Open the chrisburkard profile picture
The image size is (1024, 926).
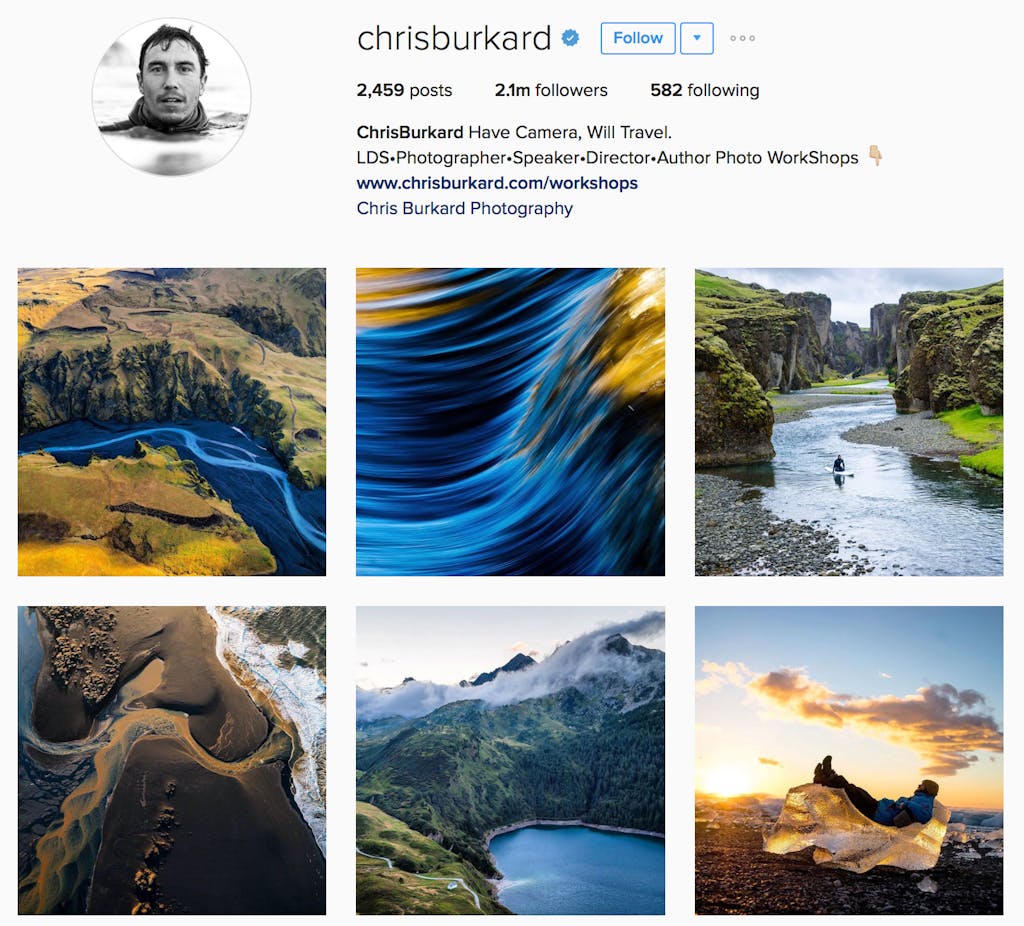(x=171, y=97)
